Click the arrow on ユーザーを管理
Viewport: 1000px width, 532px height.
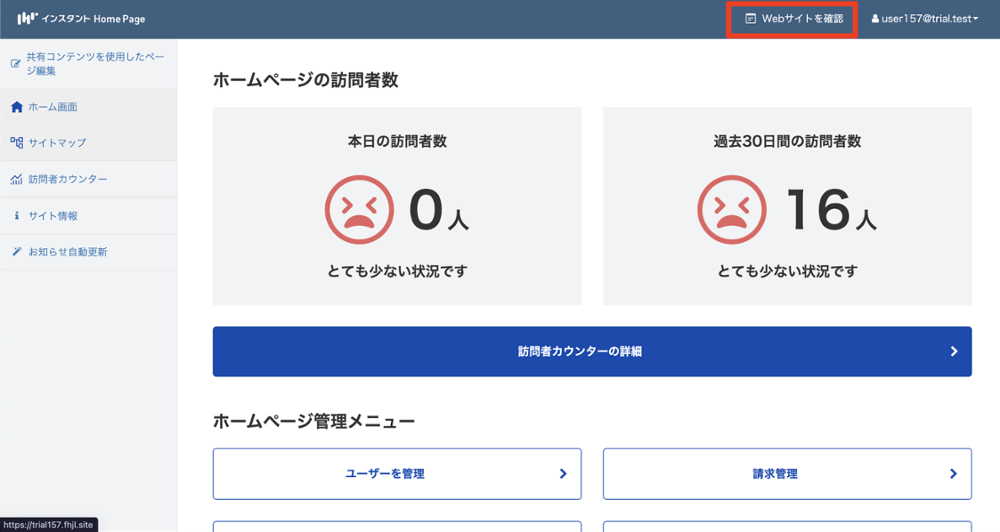point(563,474)
